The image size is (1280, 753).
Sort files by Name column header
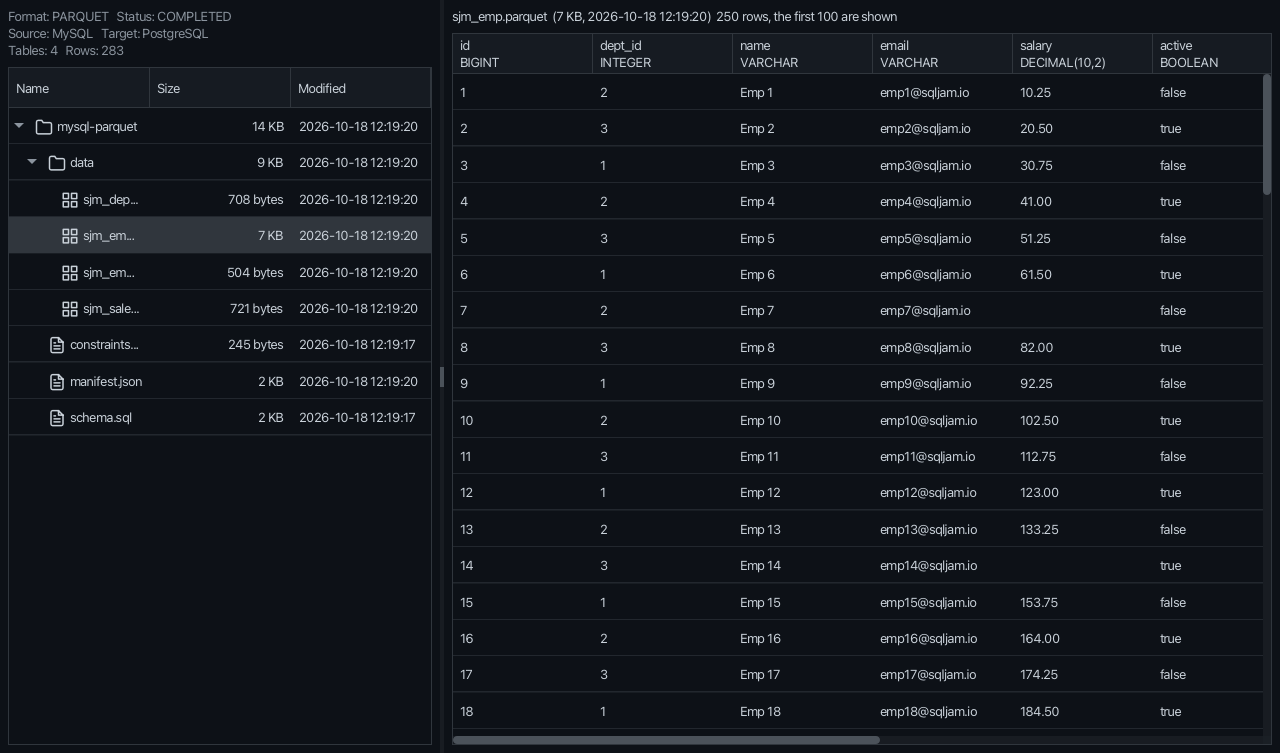pos(79,88)
